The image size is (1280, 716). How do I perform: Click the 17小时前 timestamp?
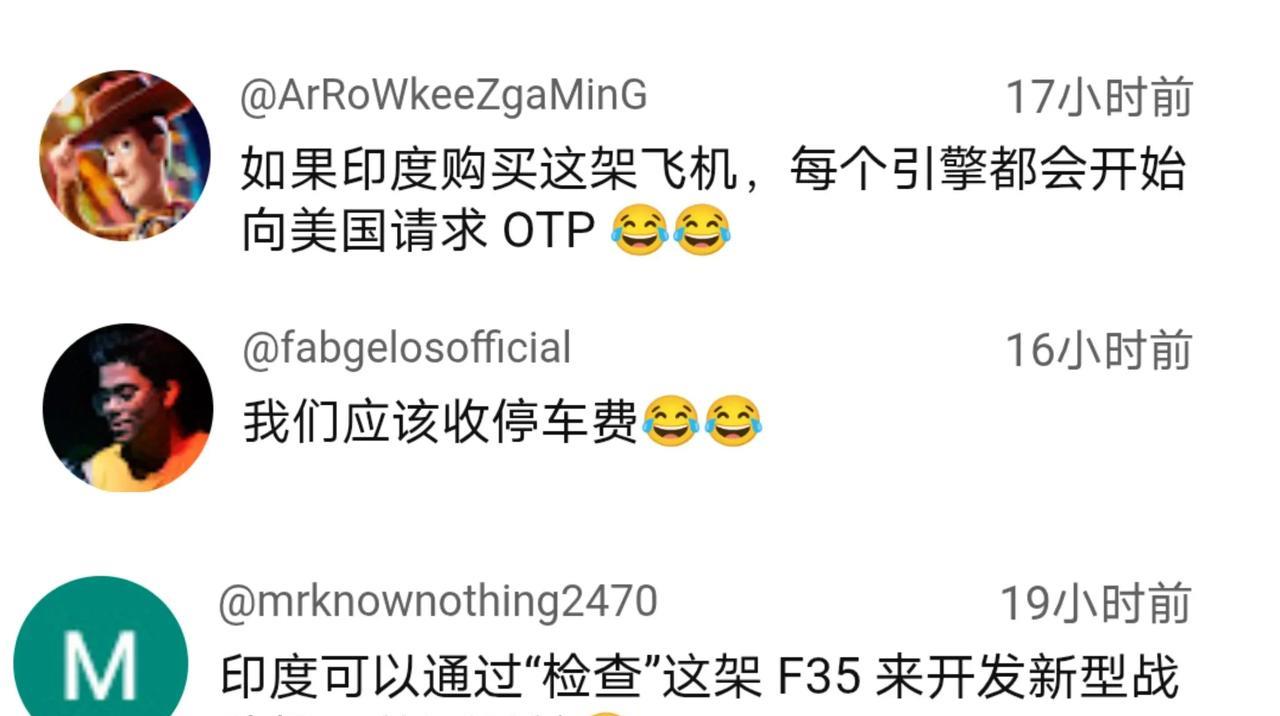pyautogui.click(x=1099, y=98)
